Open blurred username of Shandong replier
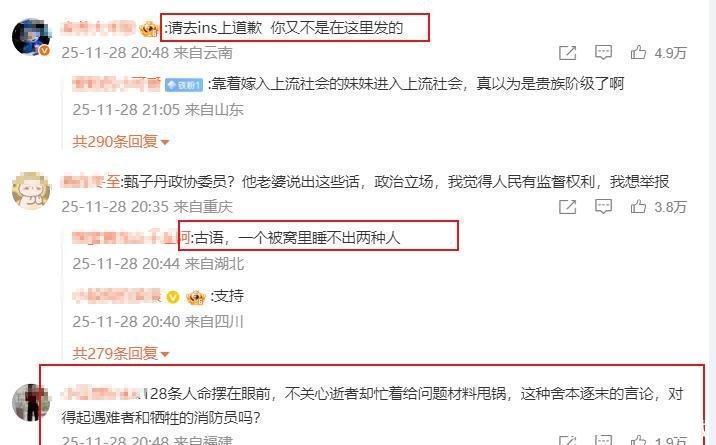716x445 pixels. (116, 84)
